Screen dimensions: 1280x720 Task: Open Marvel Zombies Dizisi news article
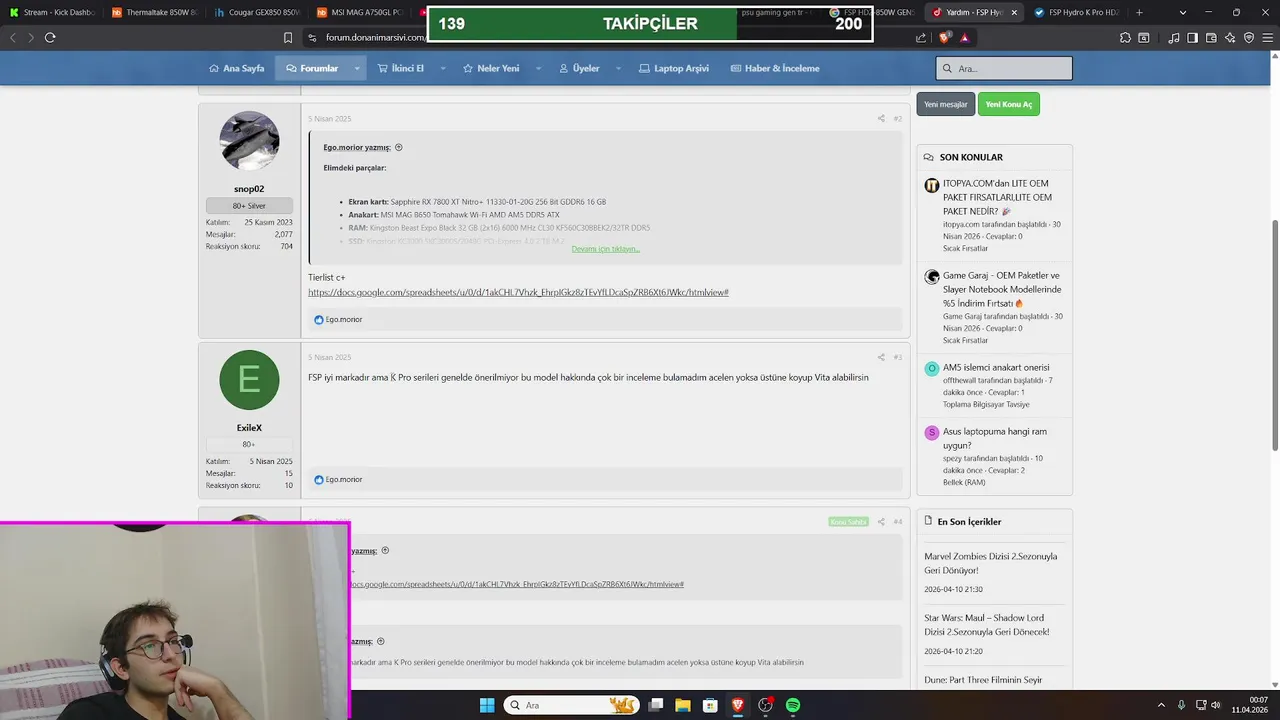pyautogui.click(x=990, y=563)
